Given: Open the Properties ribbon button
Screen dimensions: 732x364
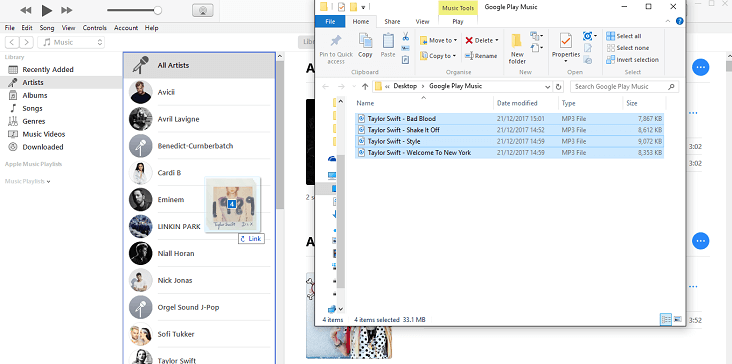Looking at the screenshot, I should click(565, 48).
